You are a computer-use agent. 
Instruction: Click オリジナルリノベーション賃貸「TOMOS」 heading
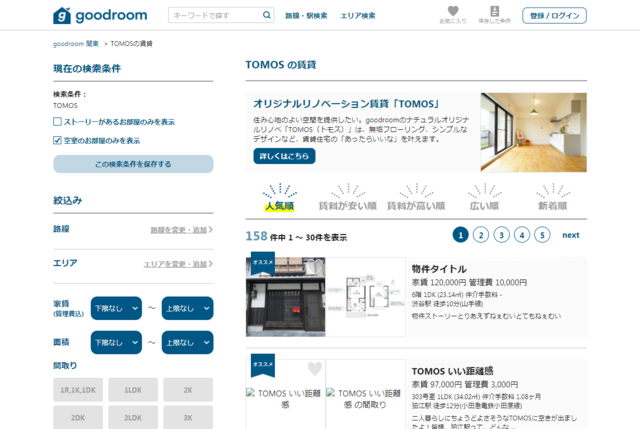tap(347, 104)
